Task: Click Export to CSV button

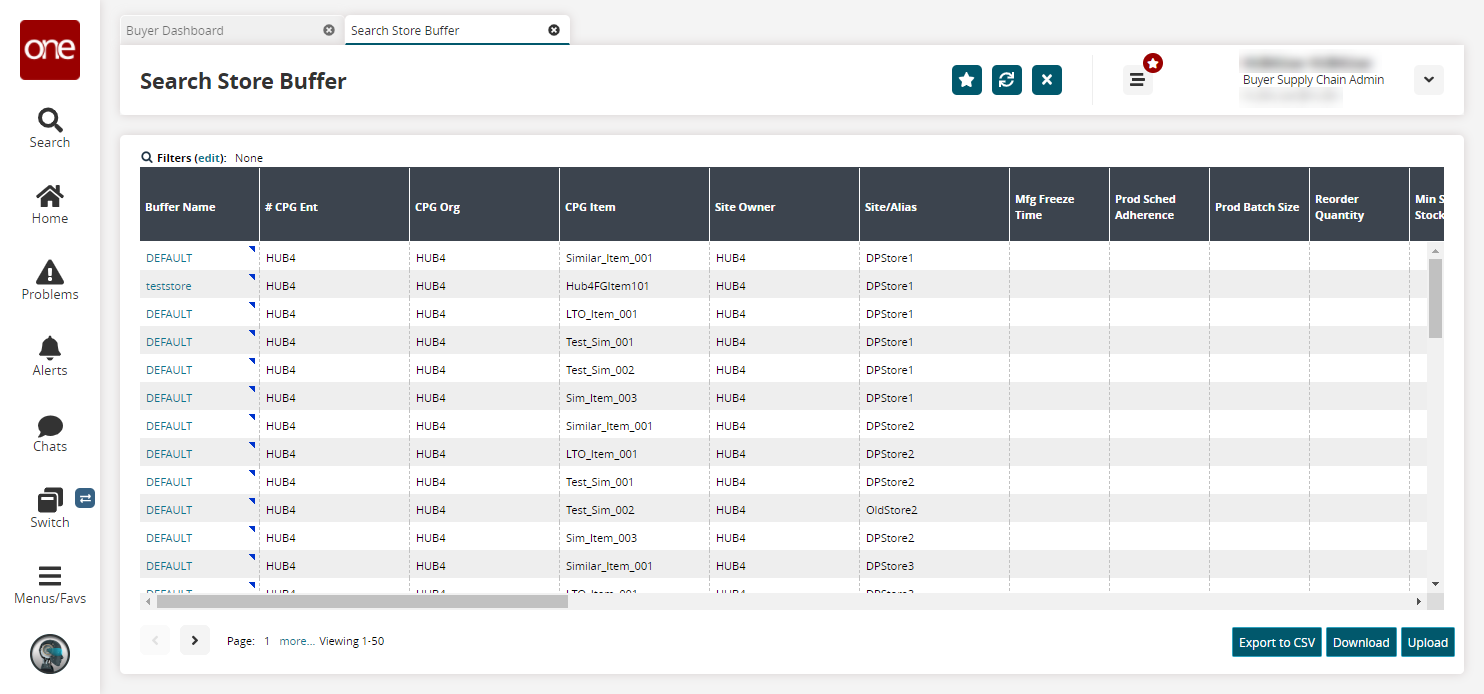Action: [1276, 642]
